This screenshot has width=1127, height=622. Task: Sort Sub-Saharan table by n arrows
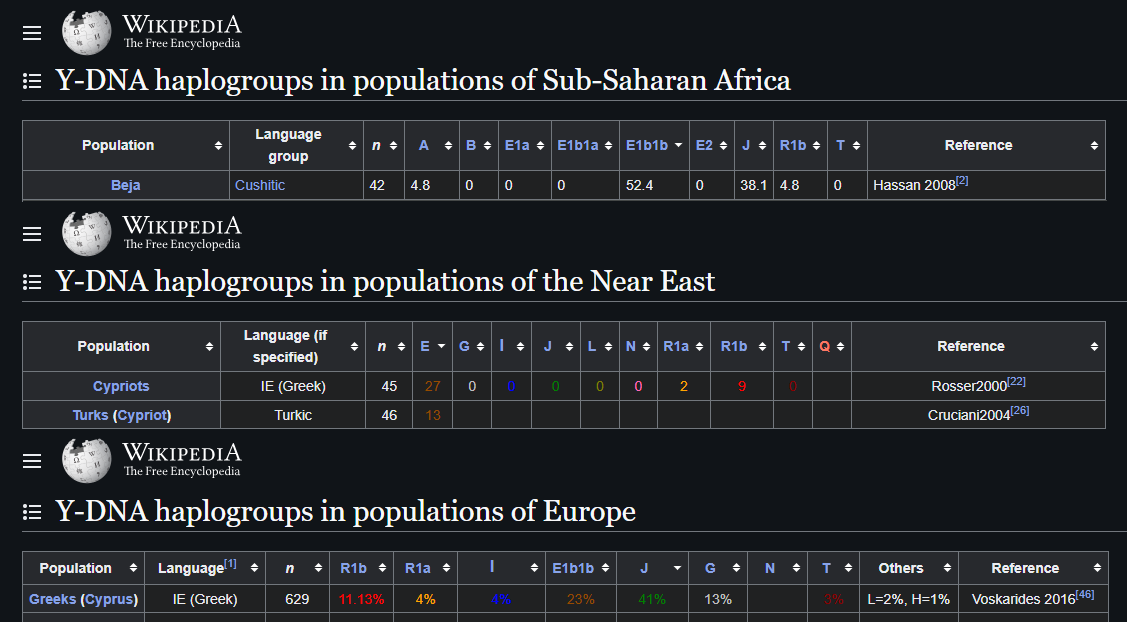[x=393, y=146]
